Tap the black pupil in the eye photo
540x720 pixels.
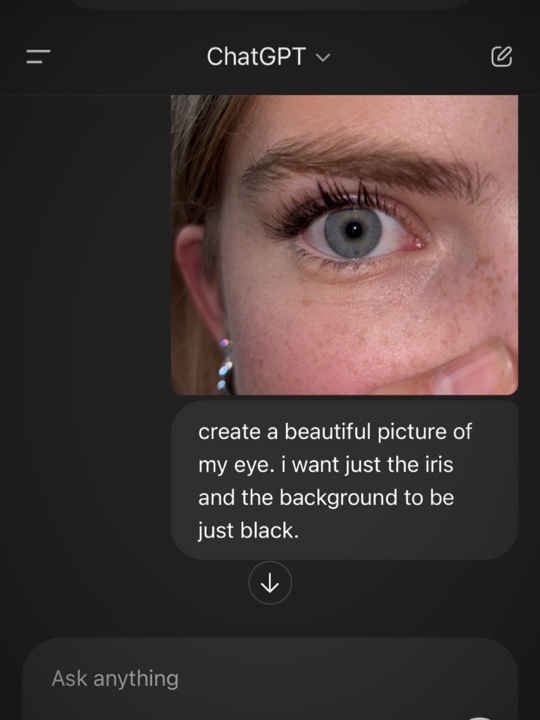(354, 230)
